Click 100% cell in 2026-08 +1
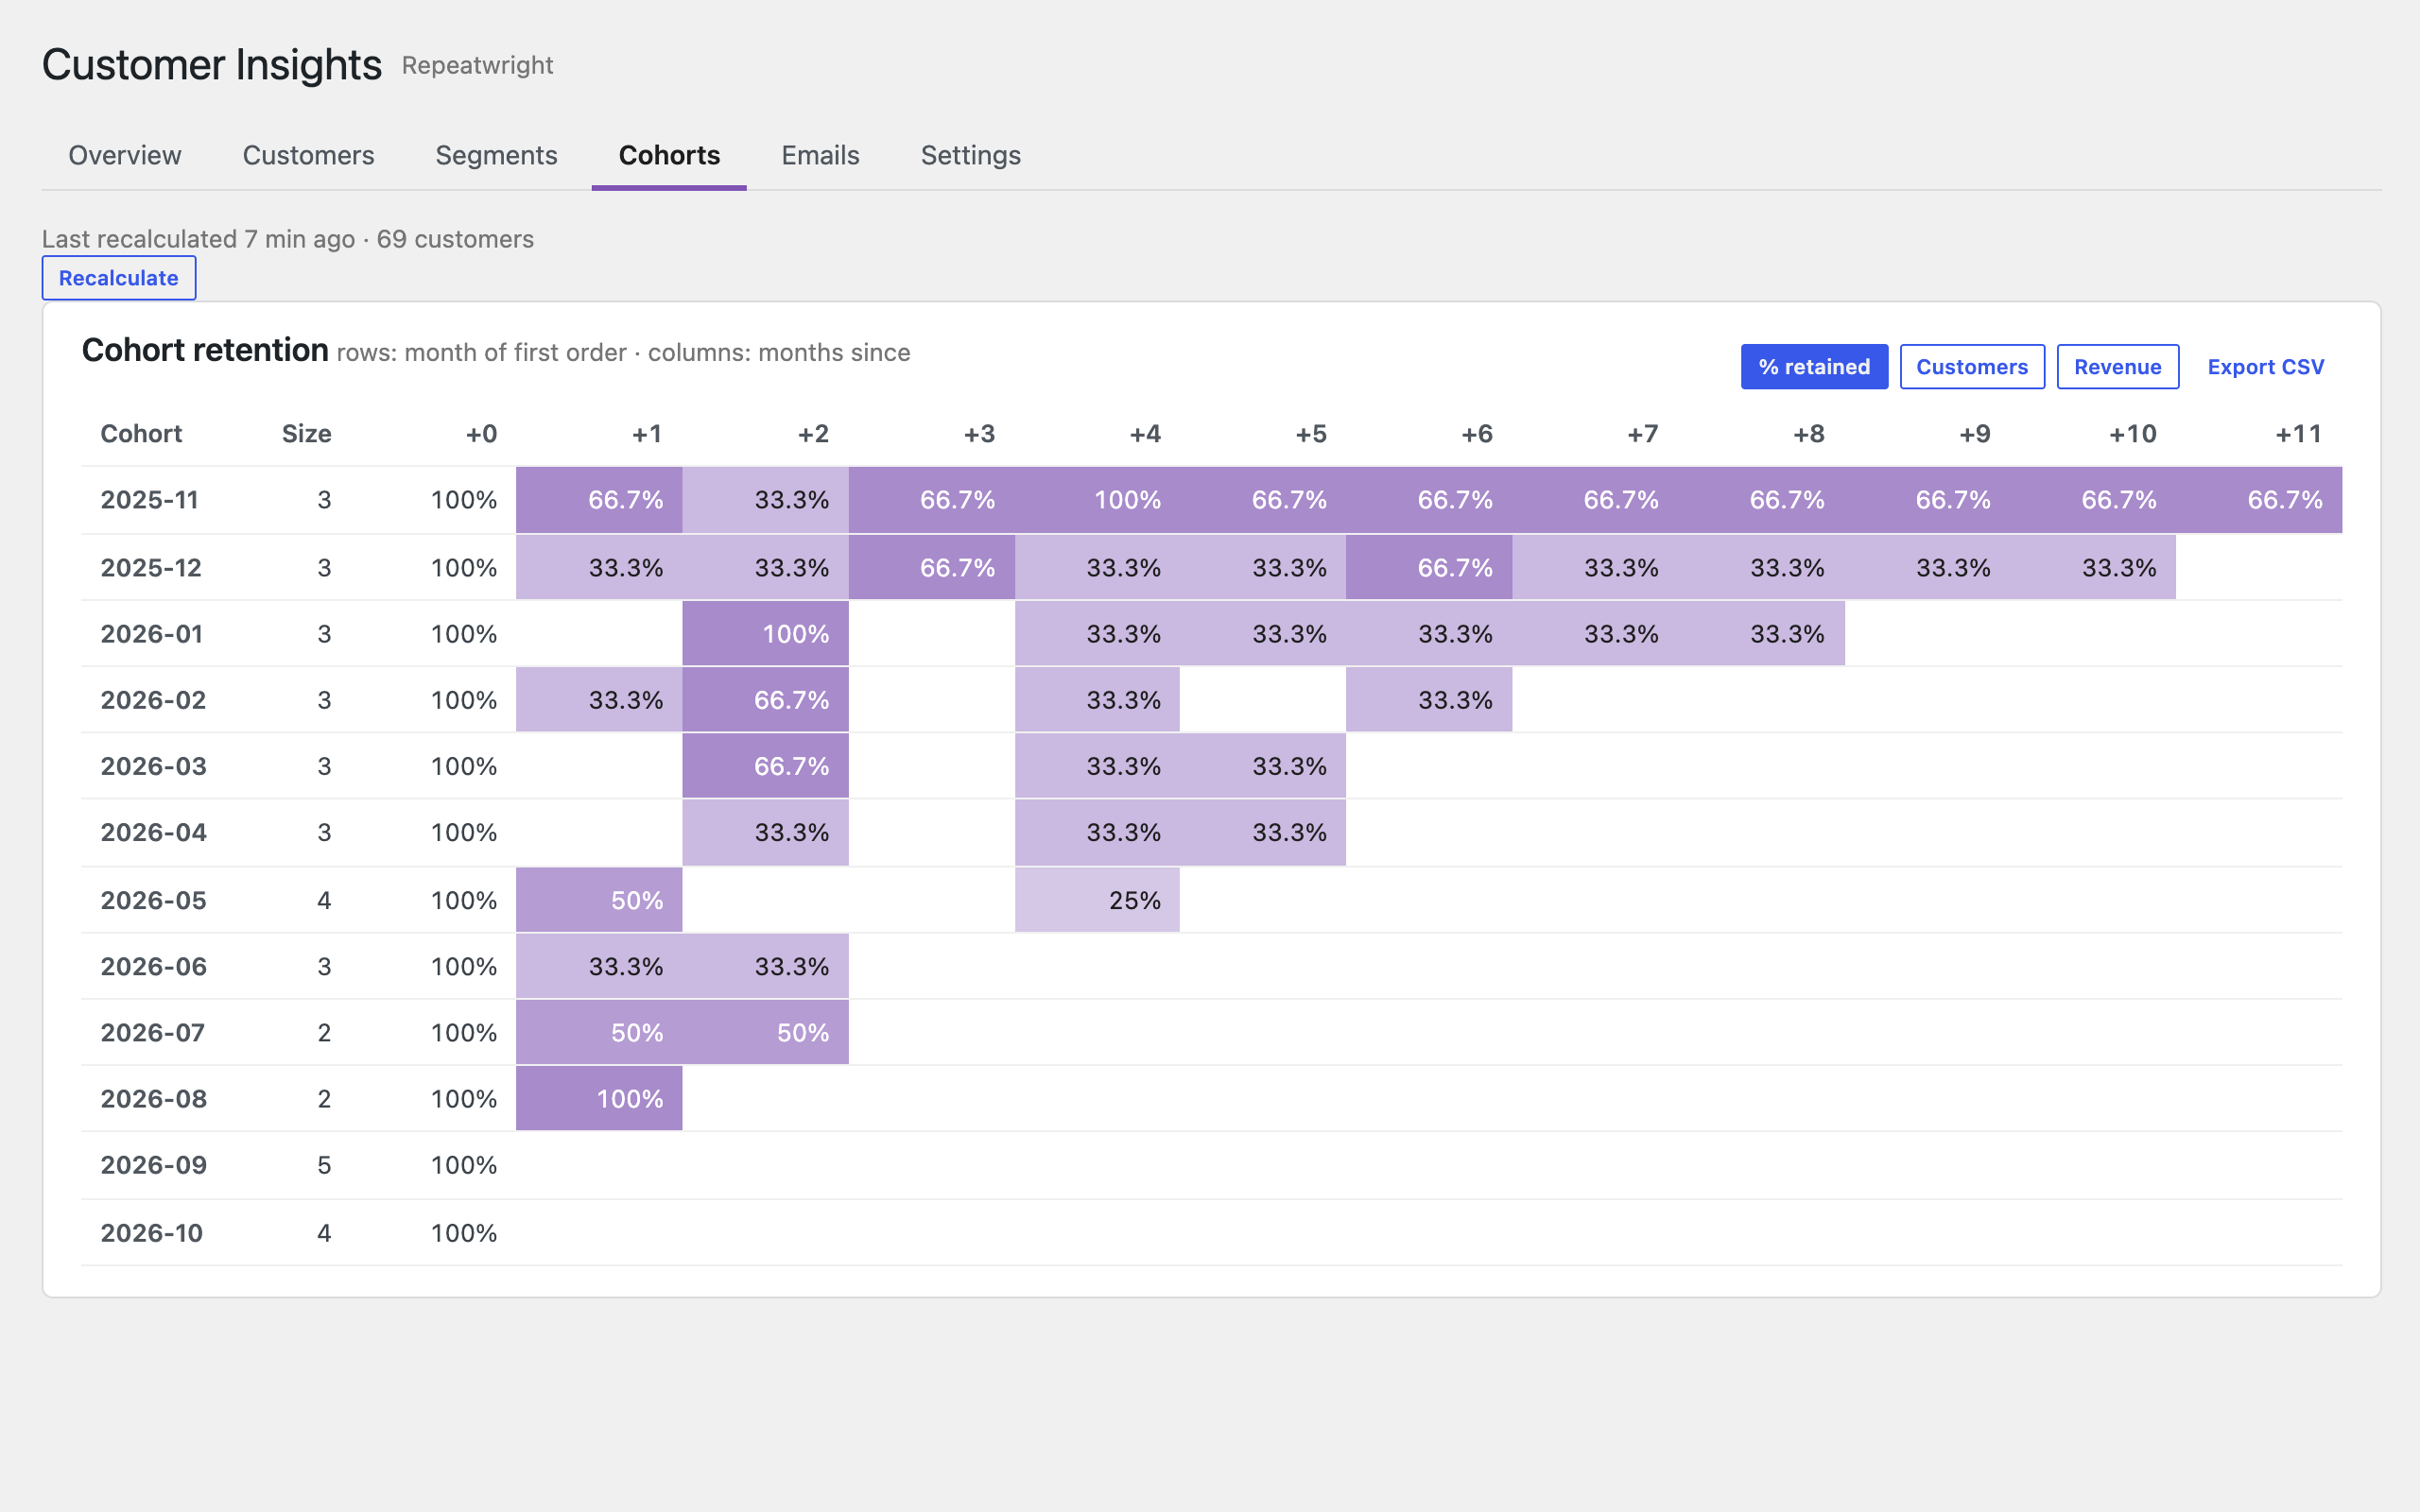The image size is (2420, 1512). [599, 1098]
